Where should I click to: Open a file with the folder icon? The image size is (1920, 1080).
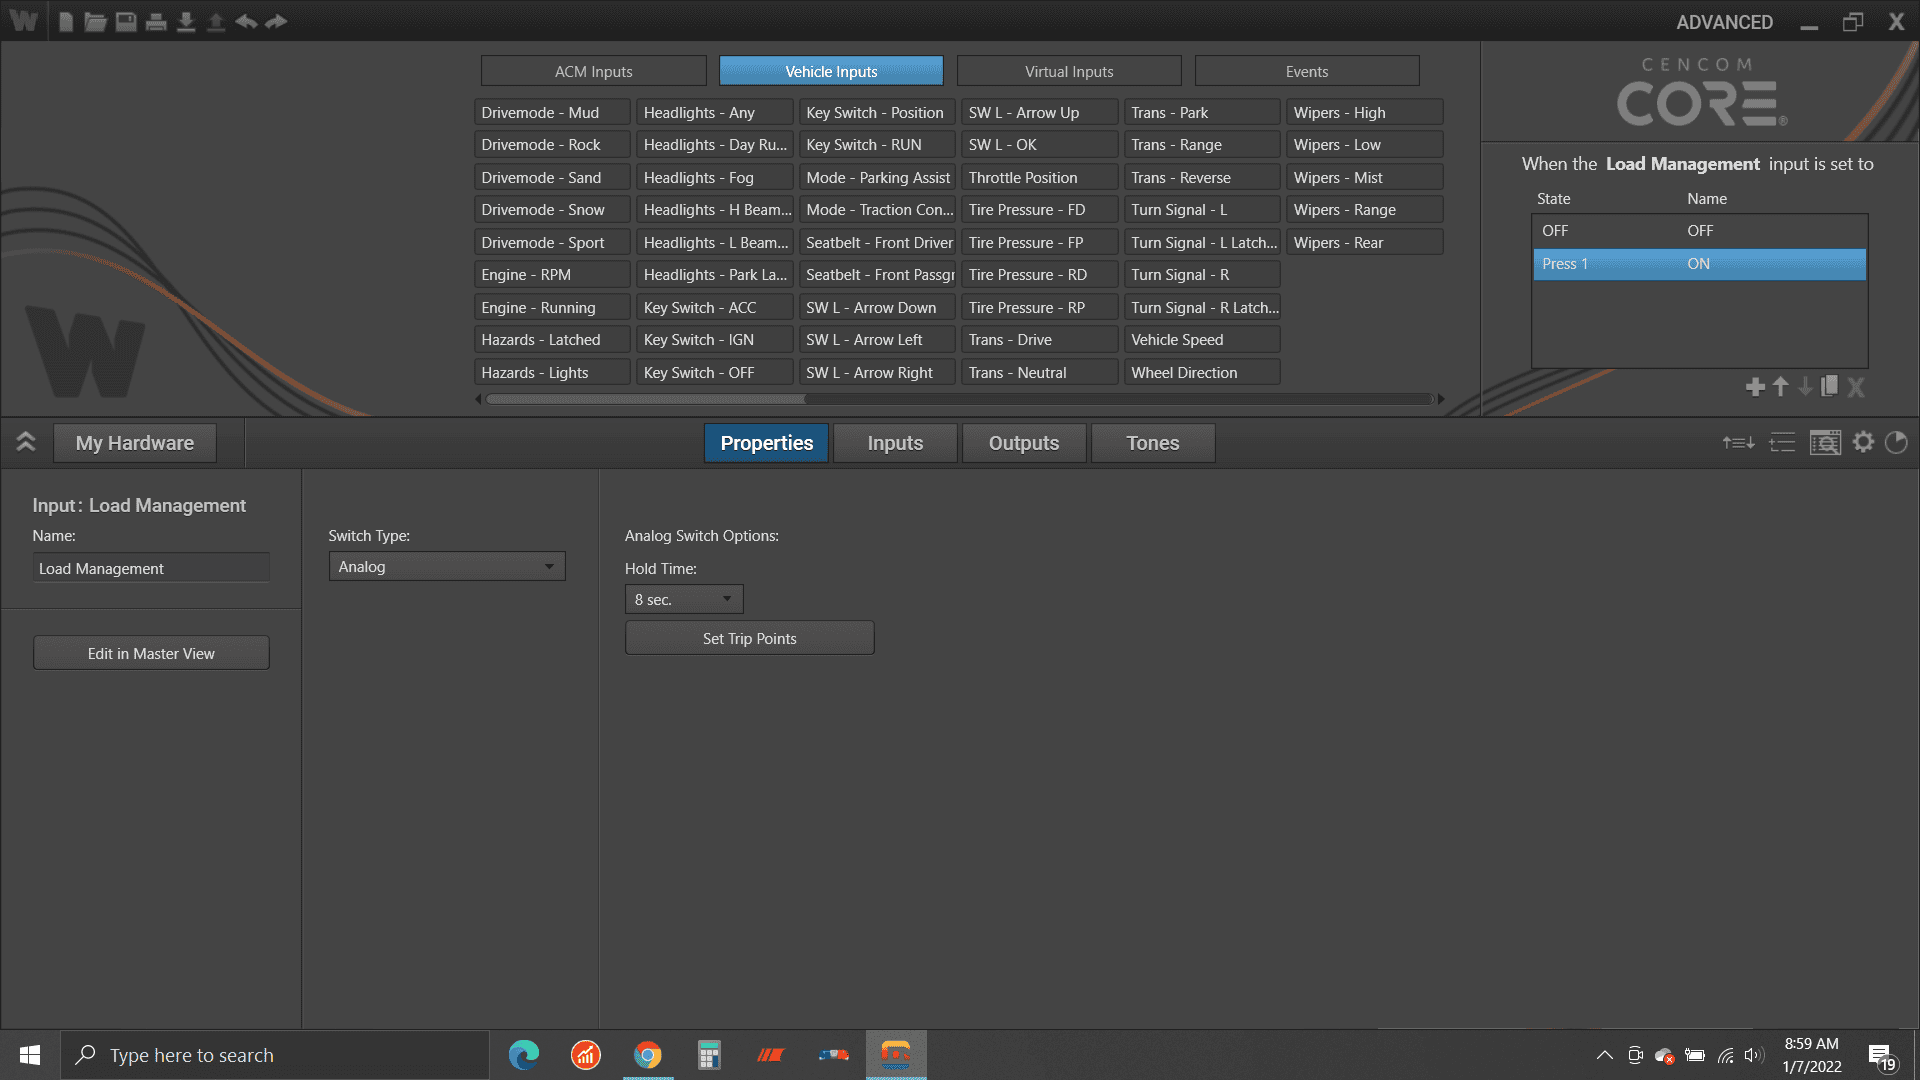pyautogui.click(x=95, y=21)
